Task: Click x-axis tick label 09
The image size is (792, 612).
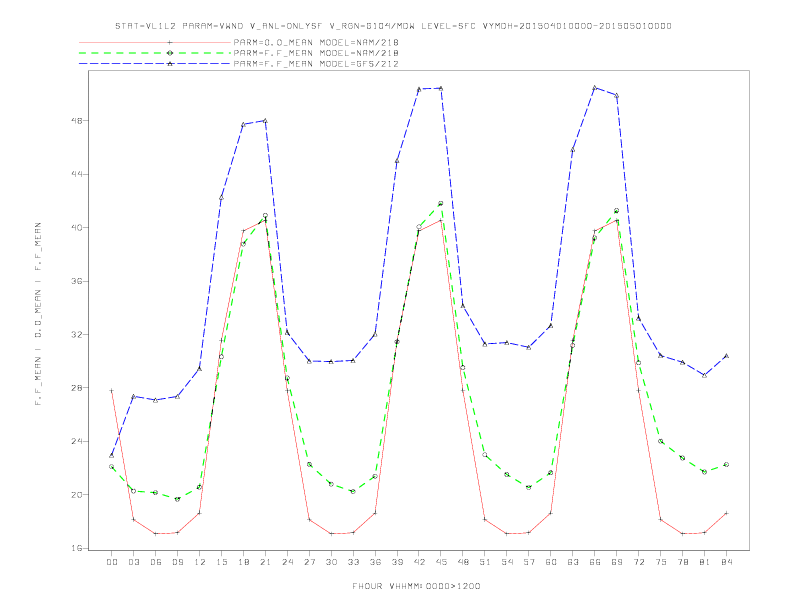Action: pos(177,562)
